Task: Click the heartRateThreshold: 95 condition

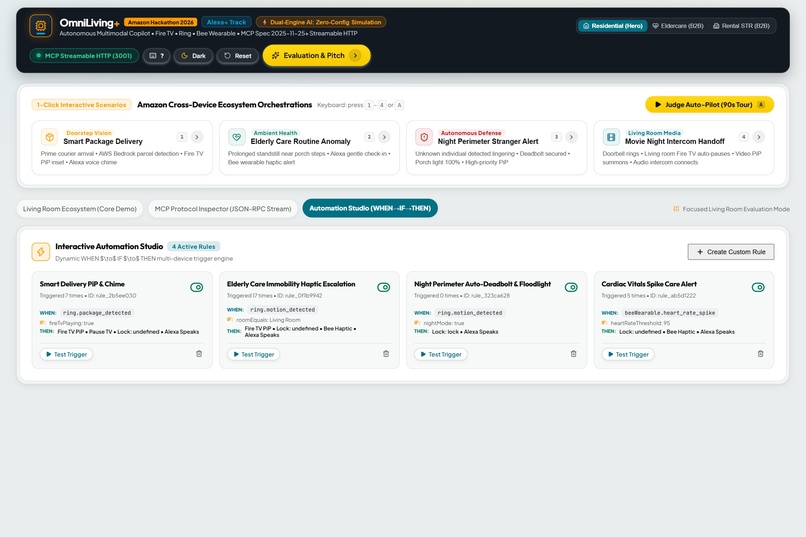Action: pos(640,323)
